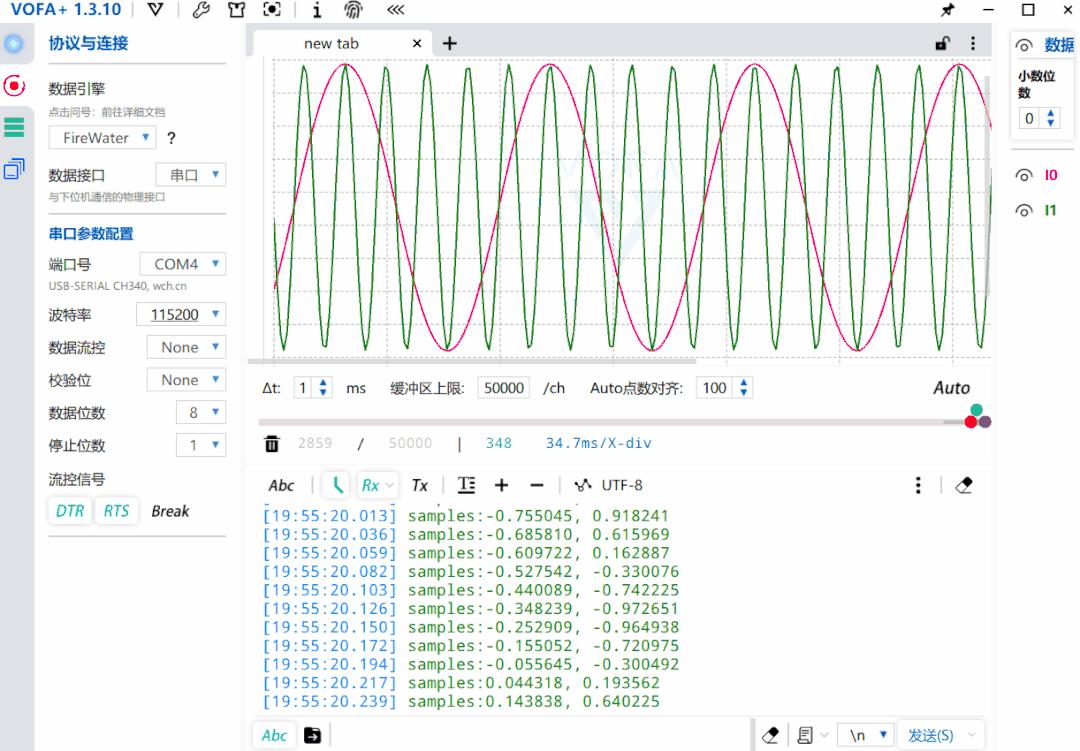1080x751 pixels.
Task: Click the trash icon to clear waveform buffer
Action: point(272,443)
